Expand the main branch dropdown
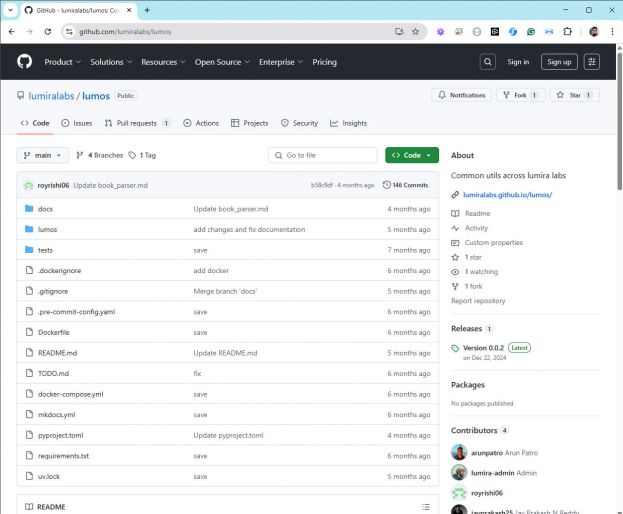 (43, 155)
